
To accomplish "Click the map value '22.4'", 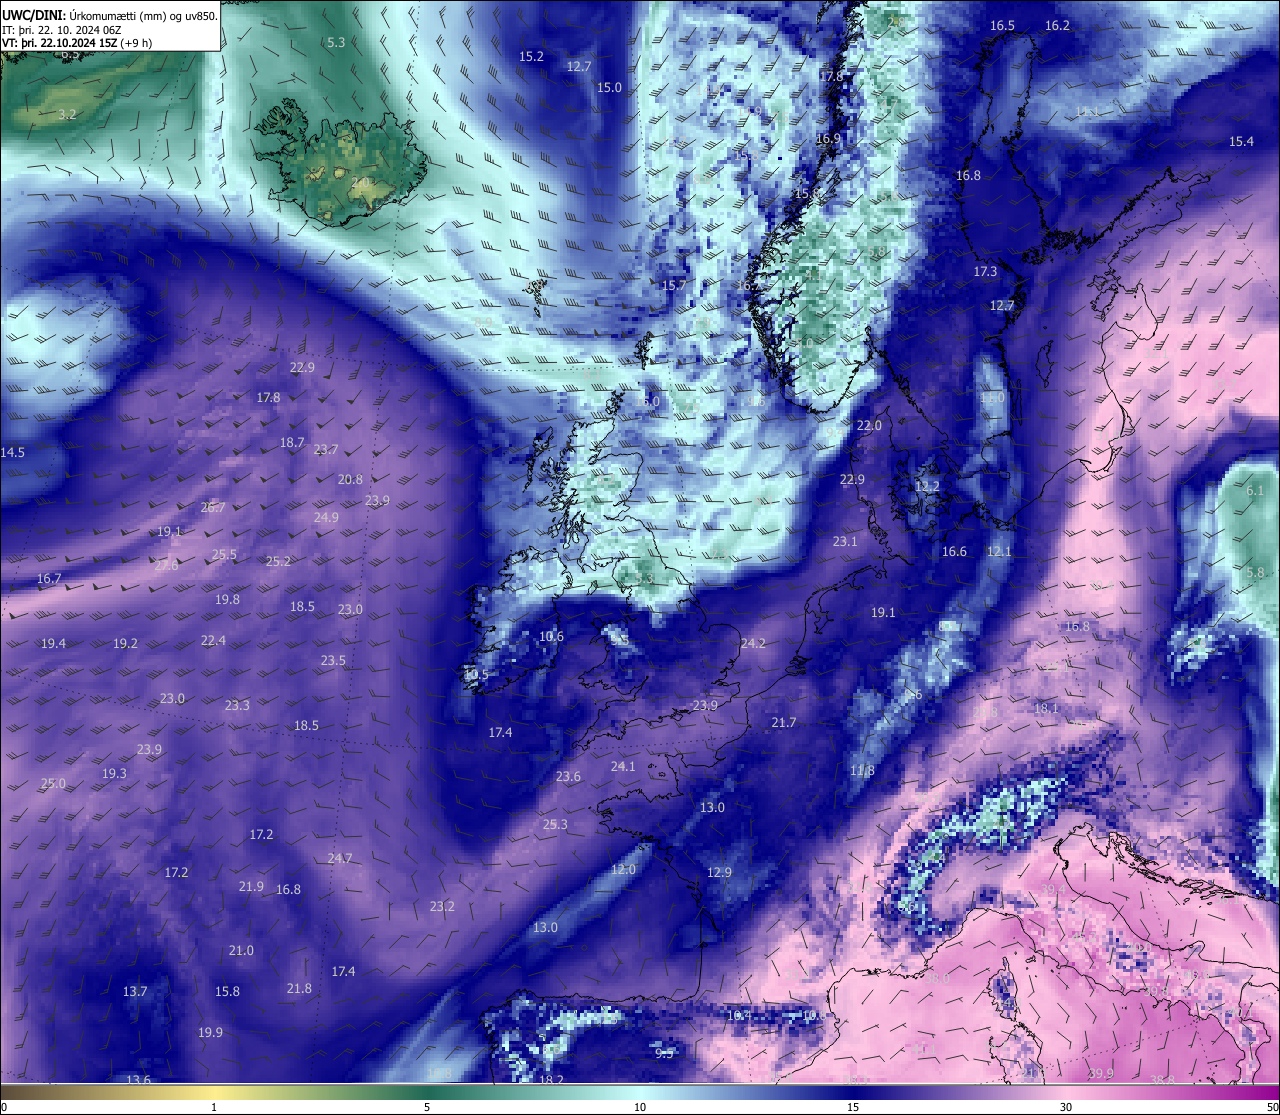I will [x=213, y=640].
